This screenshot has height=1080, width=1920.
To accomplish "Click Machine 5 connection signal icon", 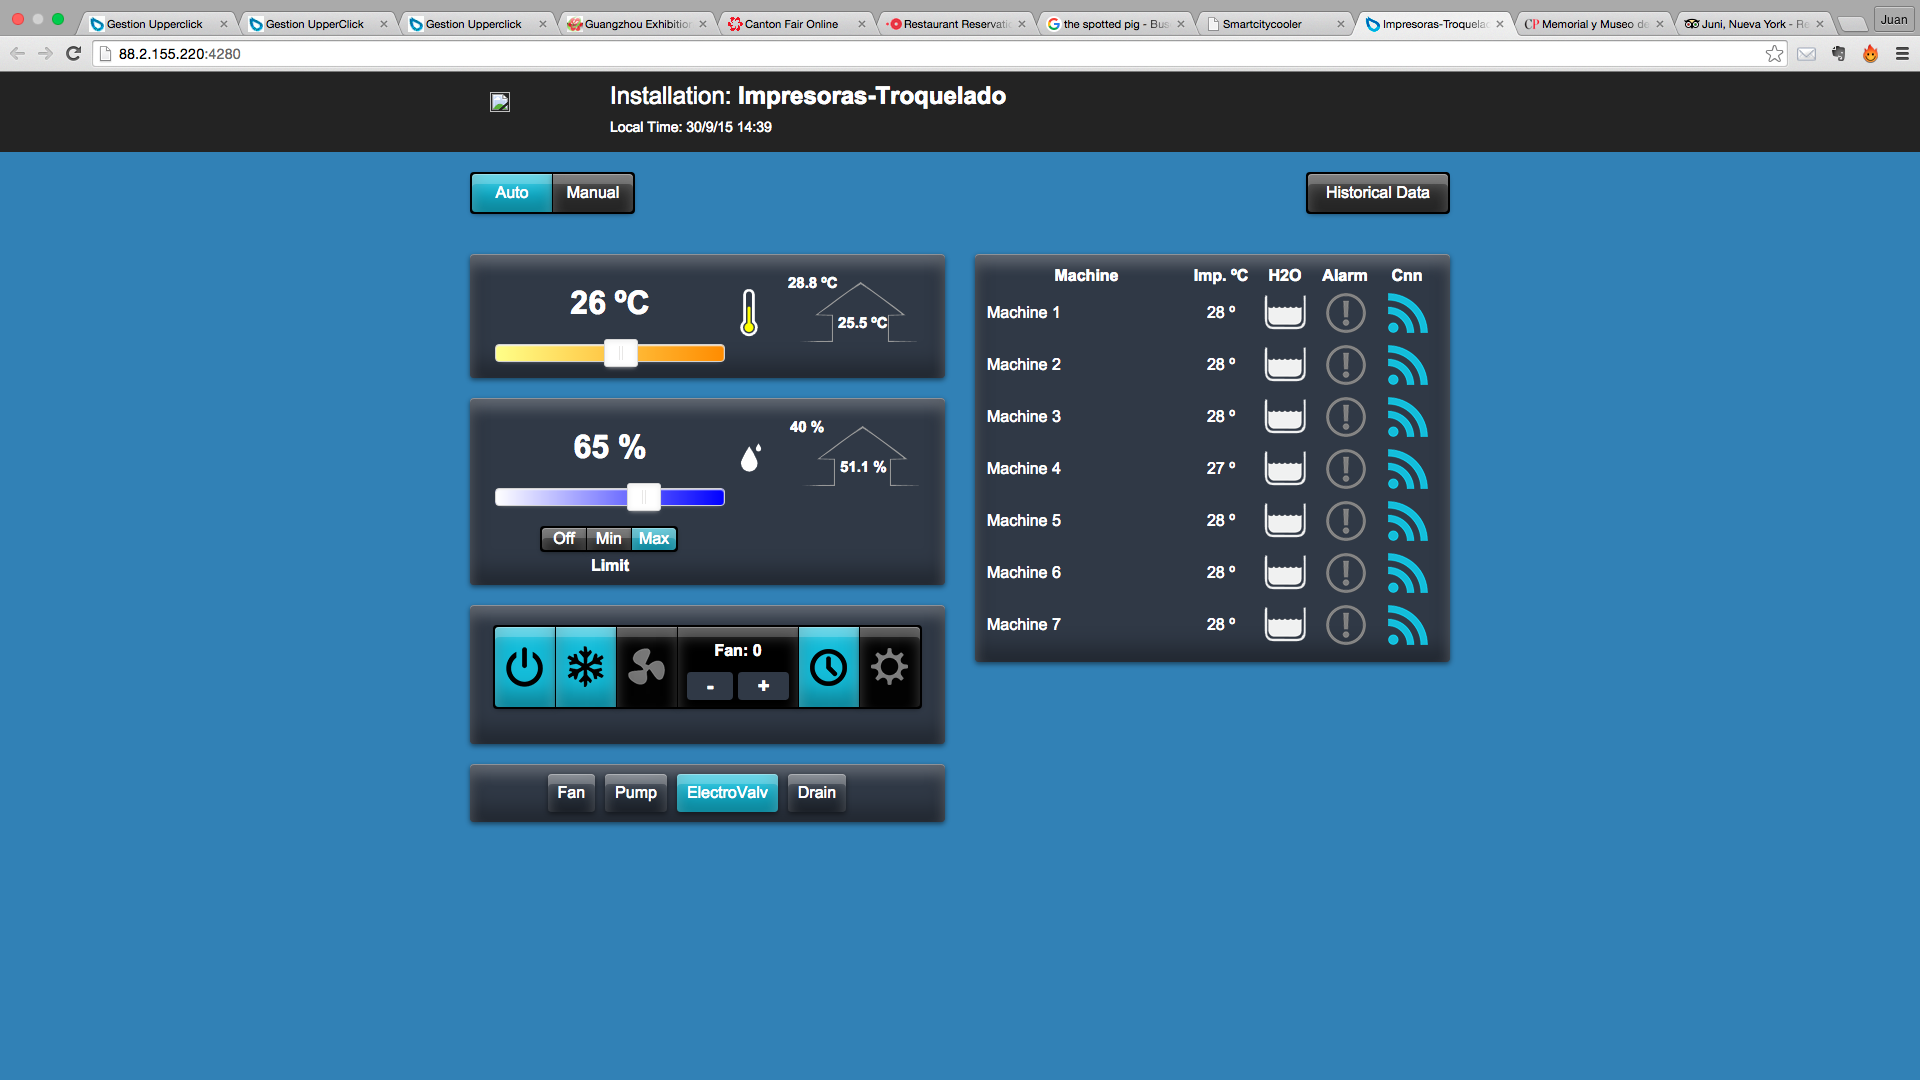I will 1407,521.
